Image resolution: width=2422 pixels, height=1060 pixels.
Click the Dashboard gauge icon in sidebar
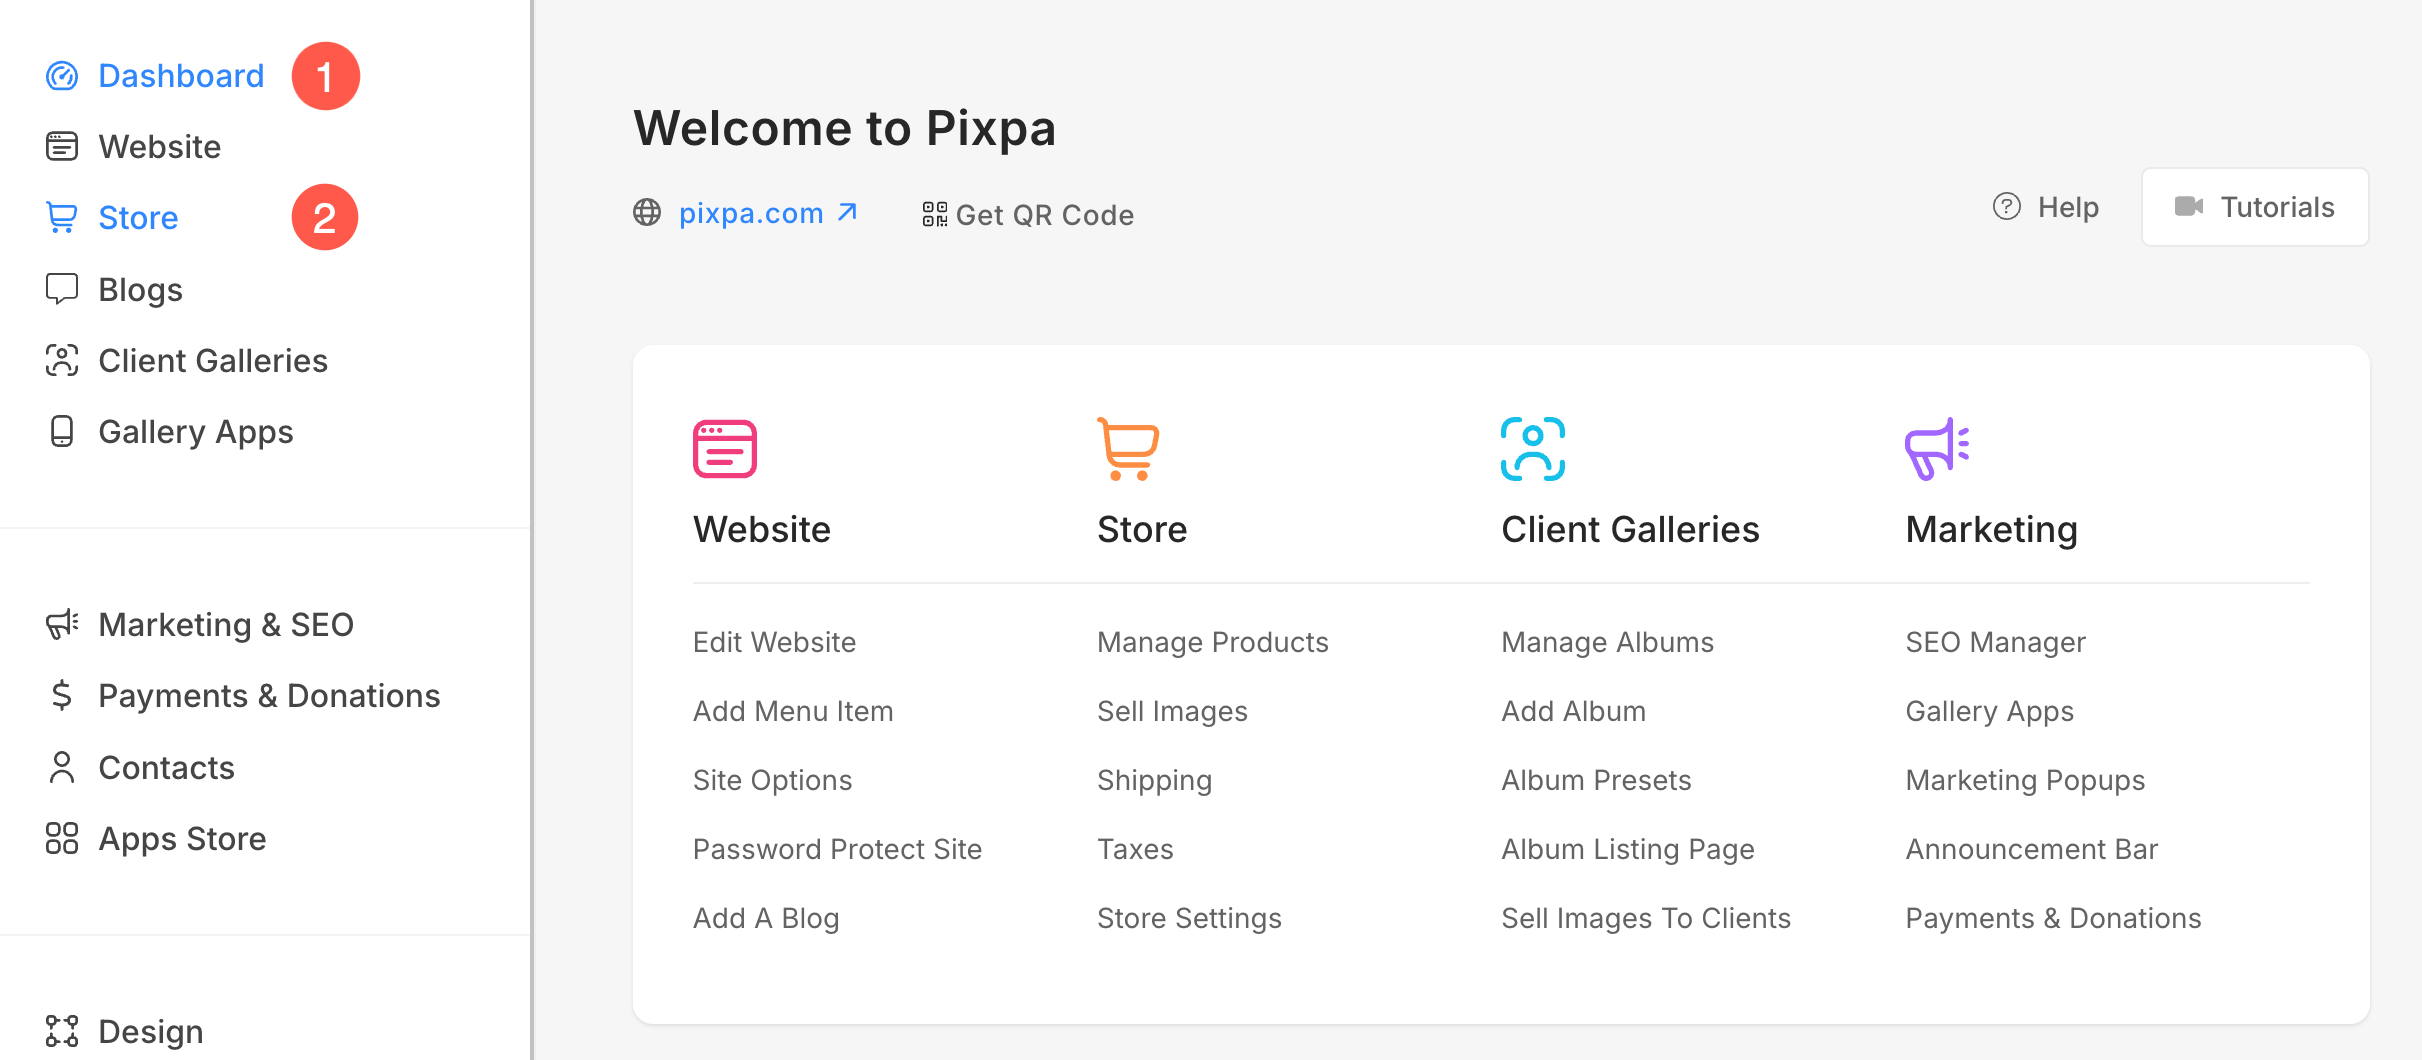[x=62, y=76]
